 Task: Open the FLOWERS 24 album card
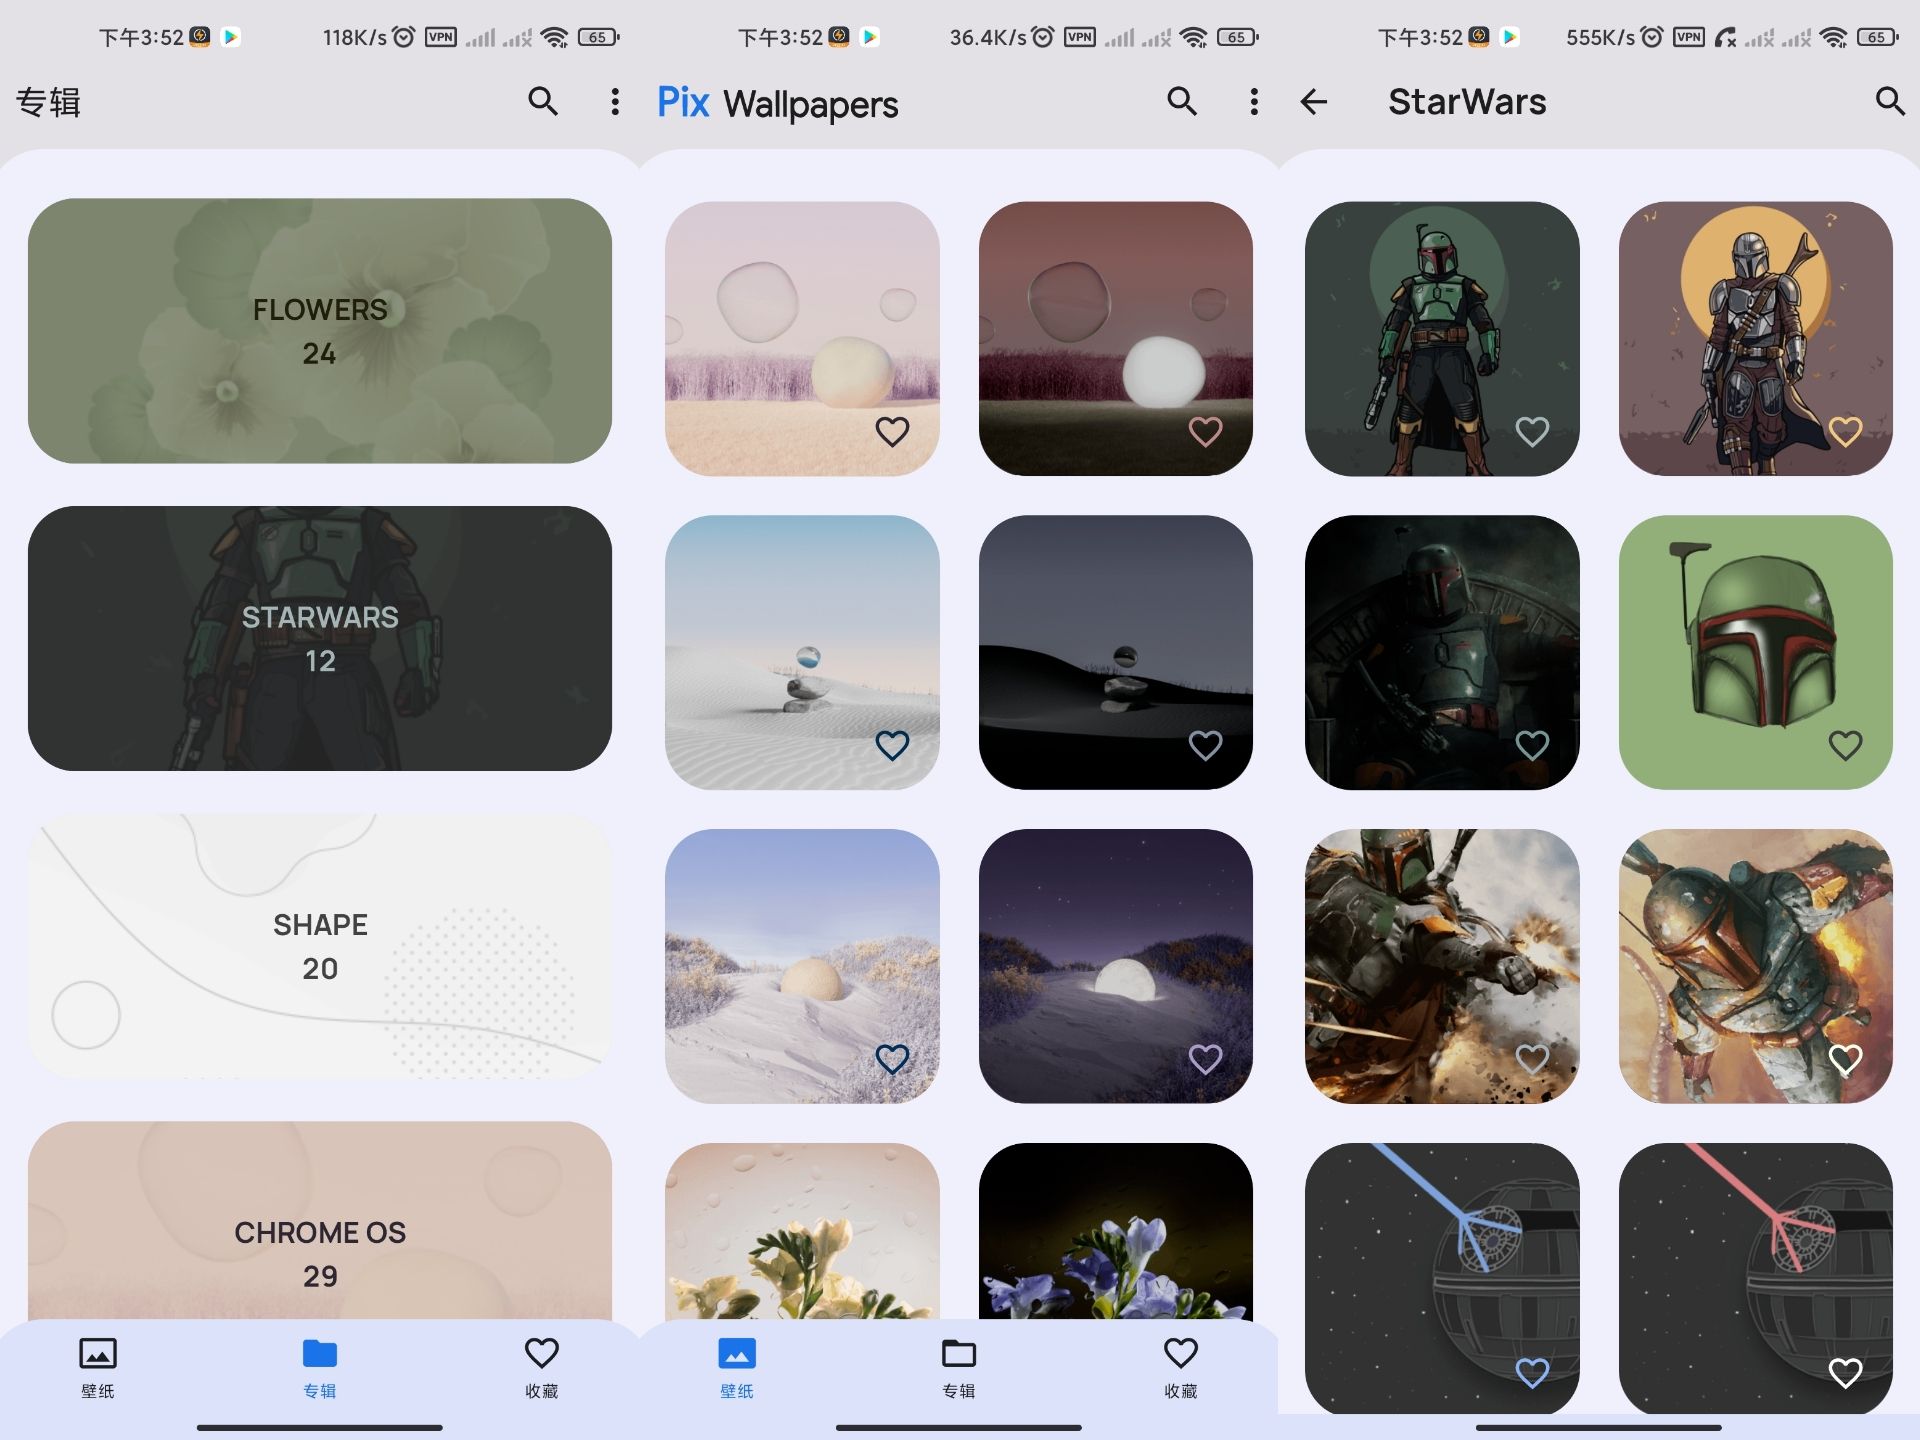tap(320, 330)
